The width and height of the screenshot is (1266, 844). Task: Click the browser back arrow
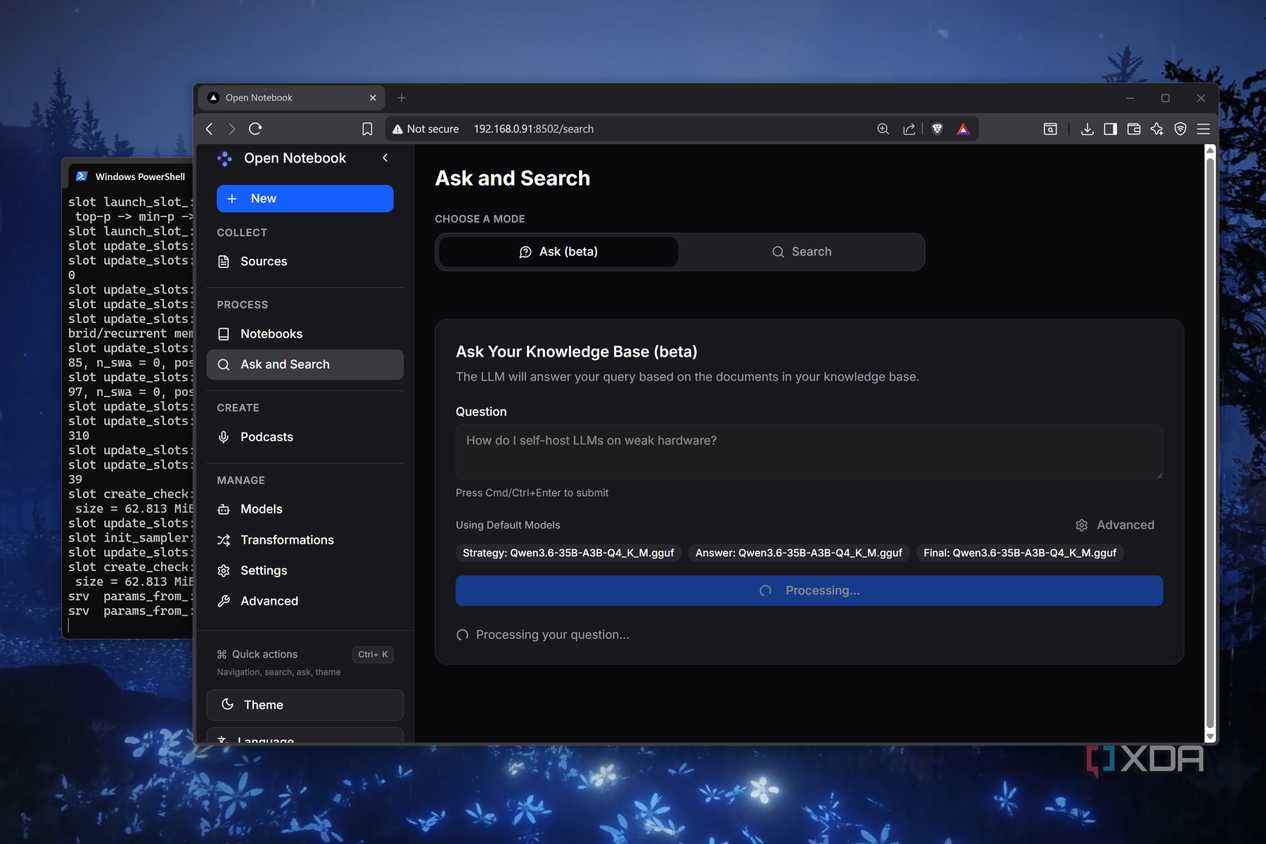[210, 129]
